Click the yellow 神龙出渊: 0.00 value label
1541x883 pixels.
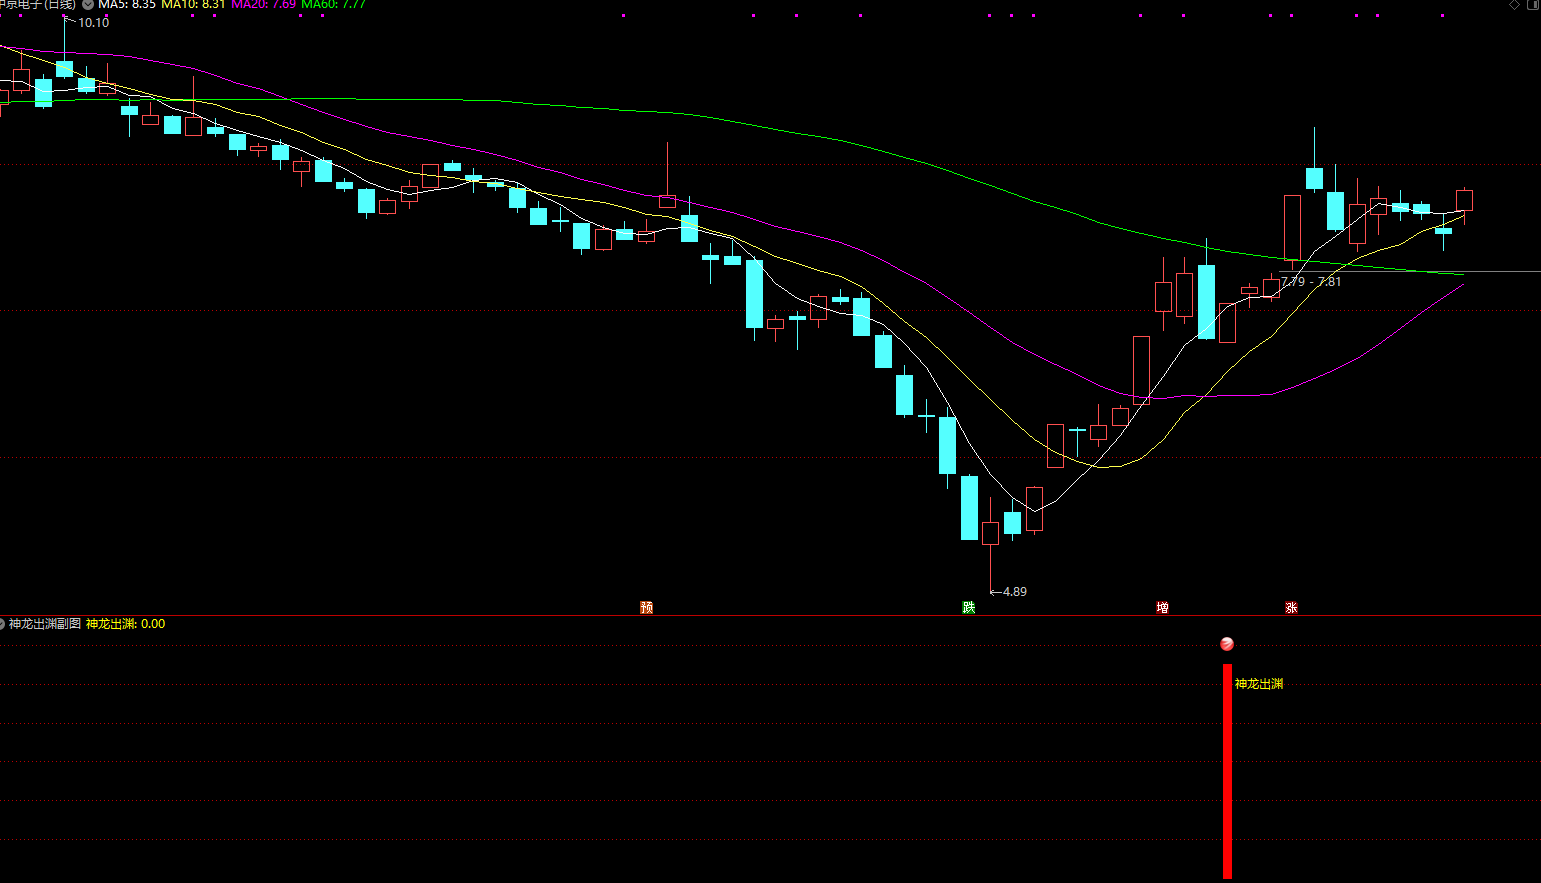point(126,624)
